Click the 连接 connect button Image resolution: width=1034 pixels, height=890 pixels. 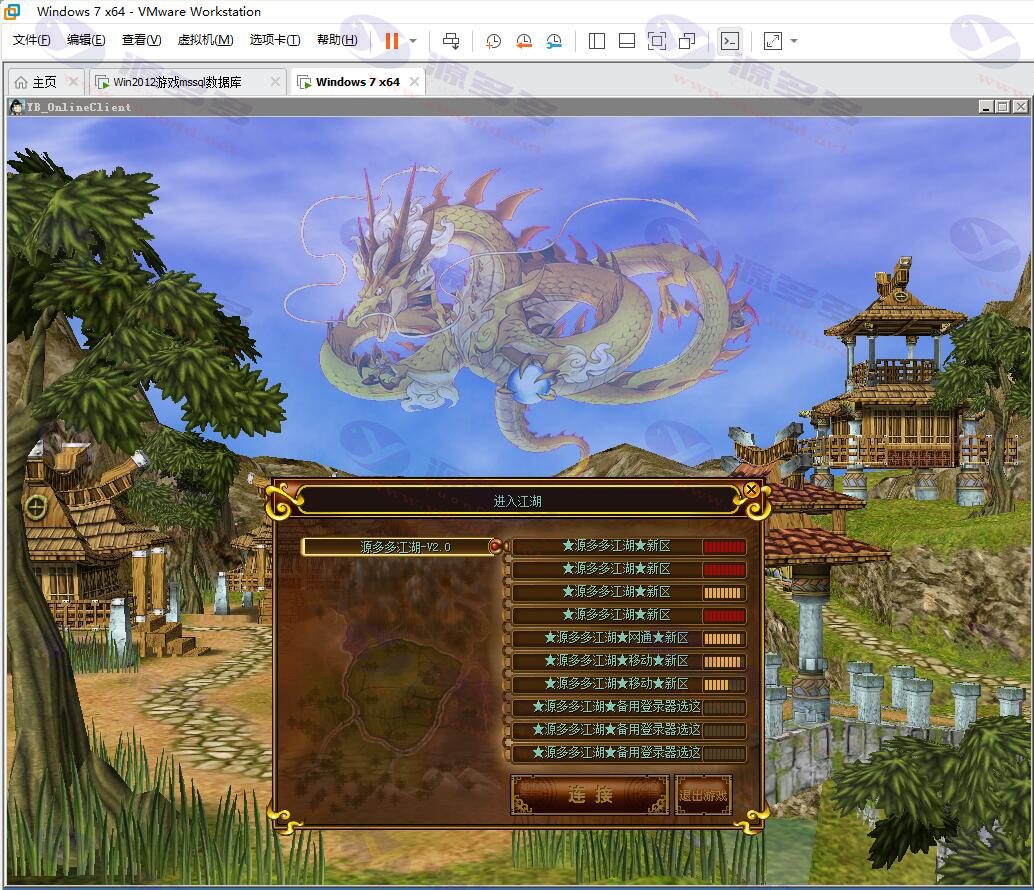(590, 794)
